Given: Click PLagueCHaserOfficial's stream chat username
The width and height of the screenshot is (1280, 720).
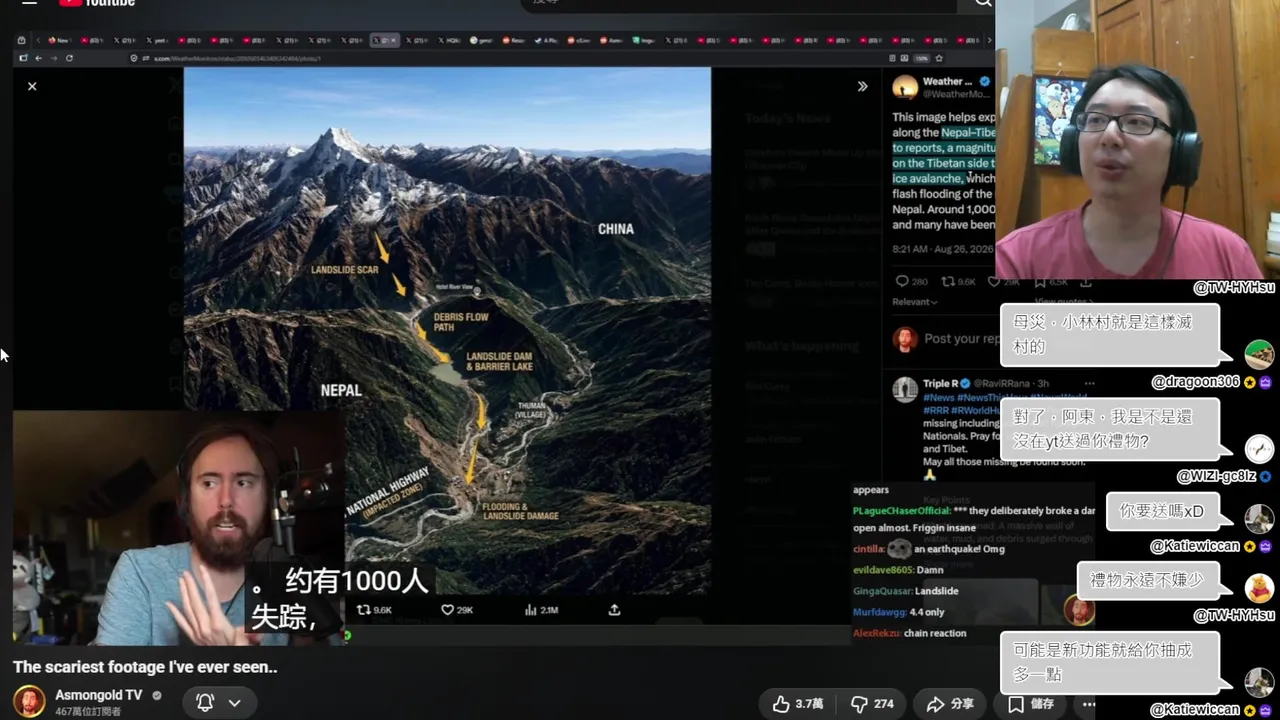Looking at the screenshot, I should pos(901,511).
